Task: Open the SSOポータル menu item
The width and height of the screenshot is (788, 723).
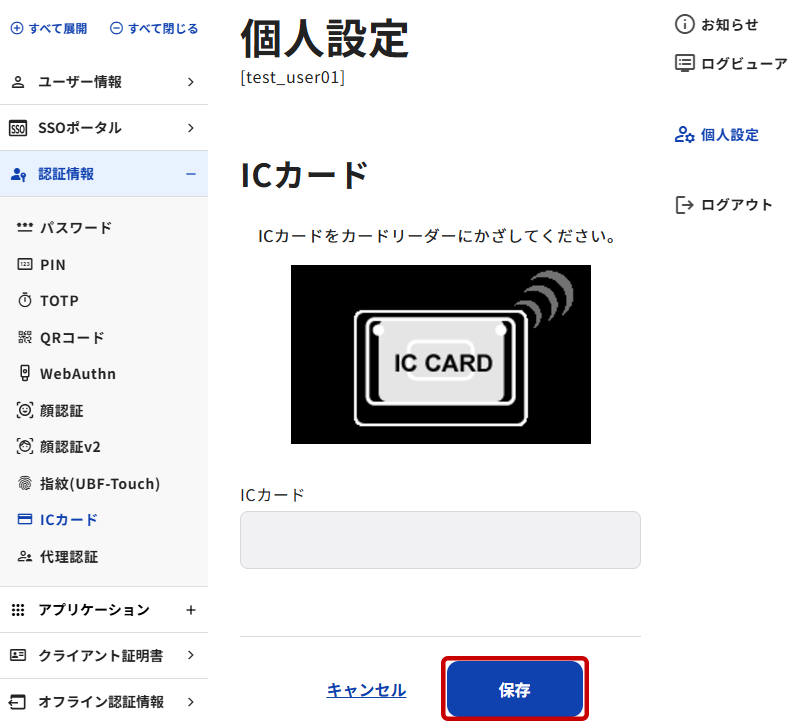Action: (104, 128)
